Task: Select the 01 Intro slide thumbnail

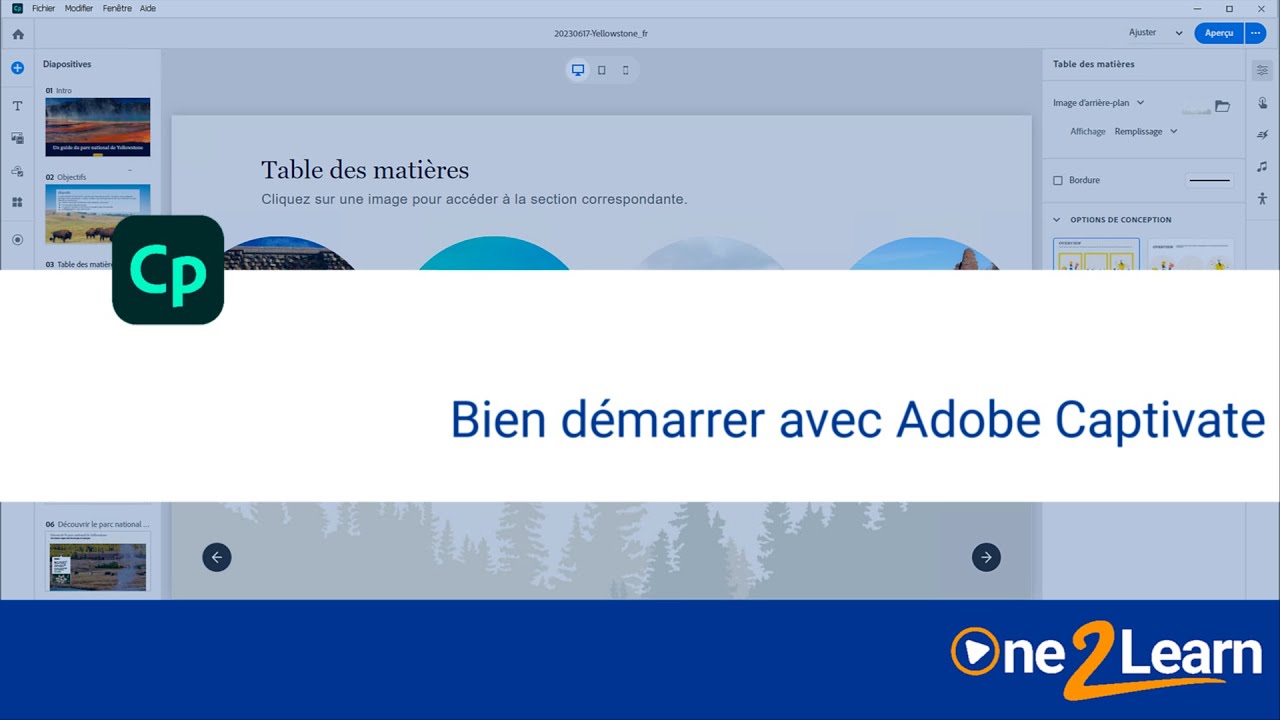Action: pos(98,127)
